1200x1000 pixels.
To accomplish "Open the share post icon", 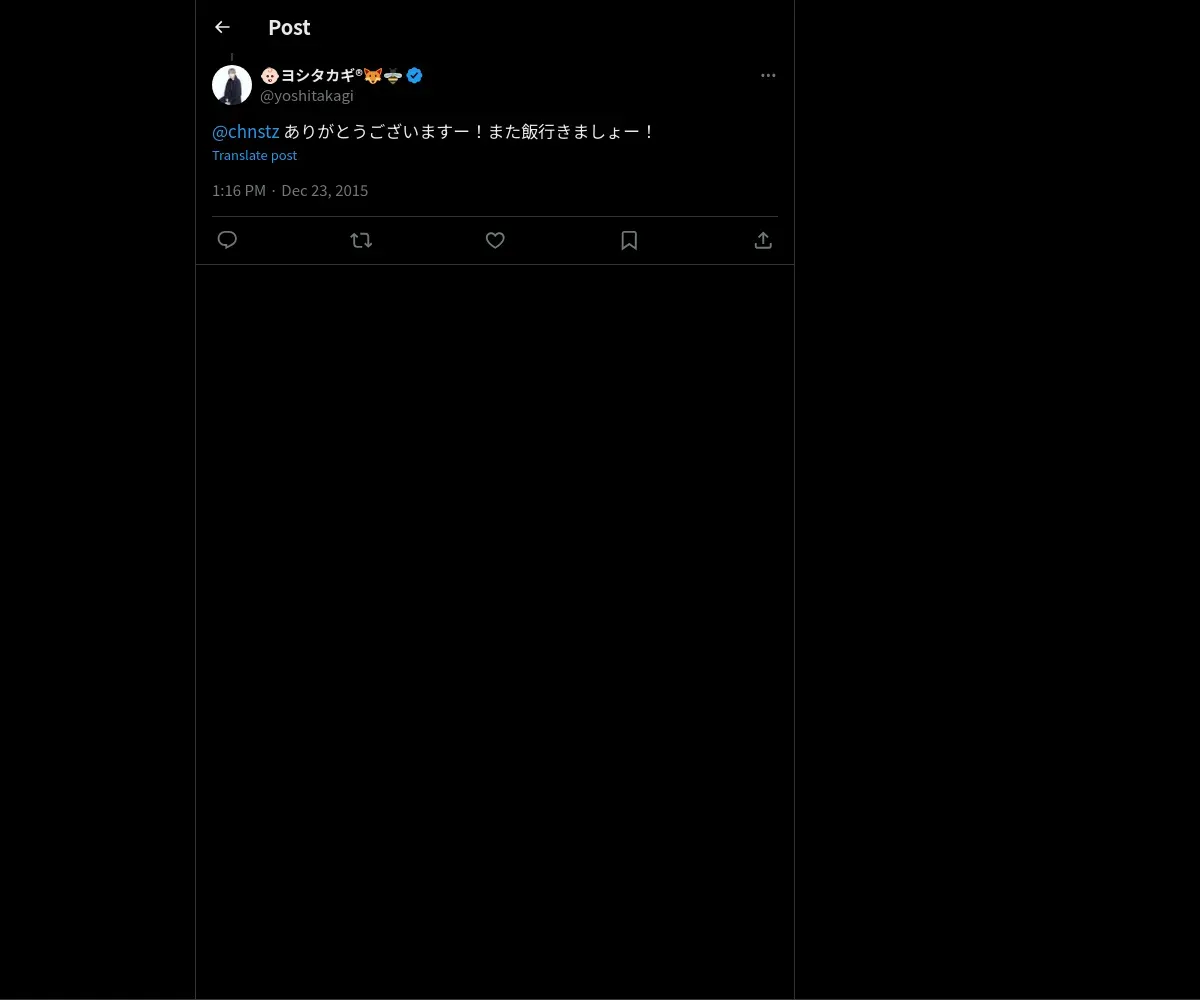I will pos(763,240).
